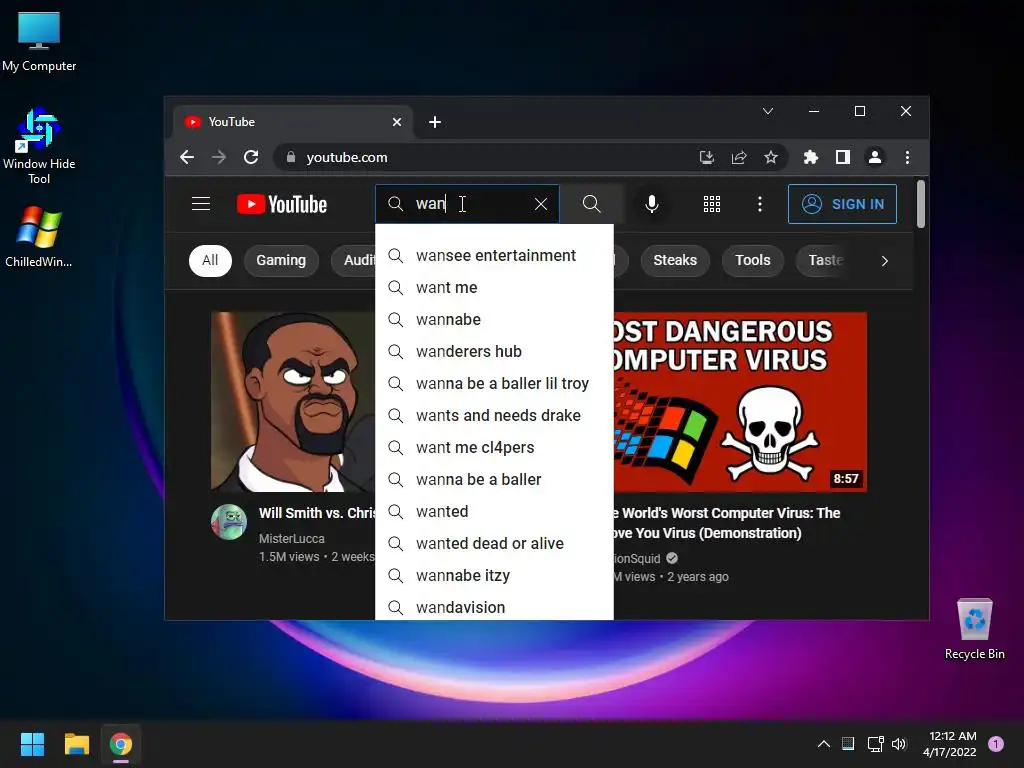Close the YouTube tab
The height and width of the screenshot is (768, 1024).
397,122
